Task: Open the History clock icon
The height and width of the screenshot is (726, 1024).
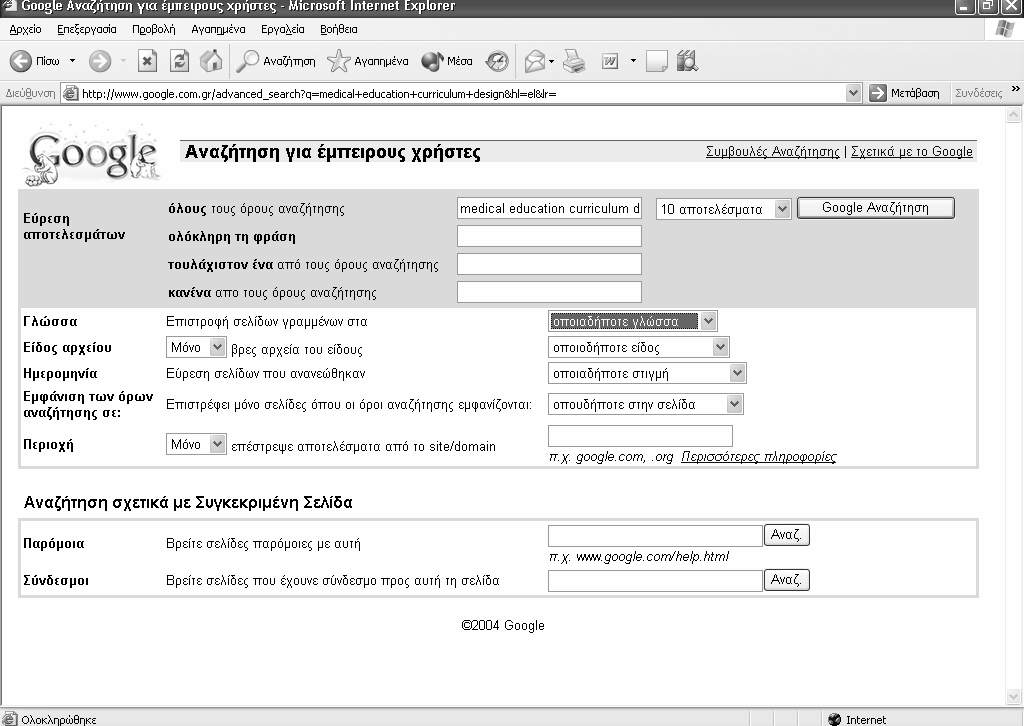Action: tap(497, 61)
